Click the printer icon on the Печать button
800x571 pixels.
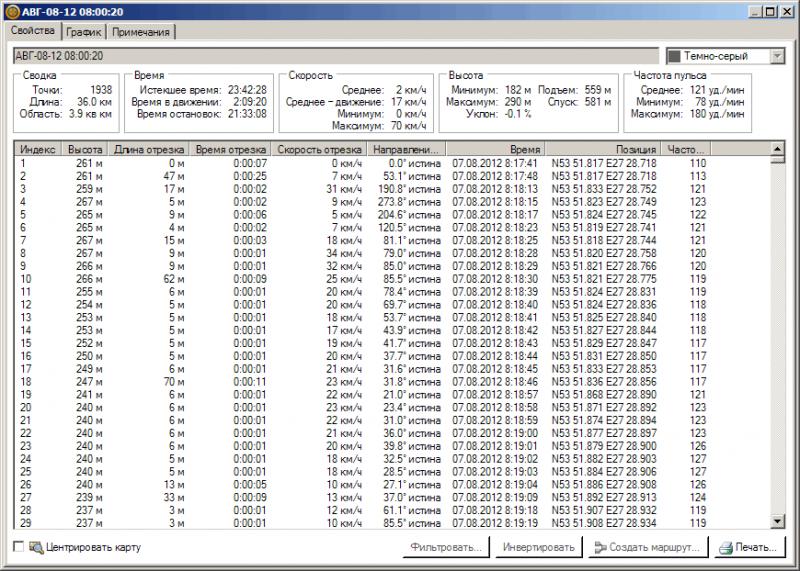click(726, 548)
